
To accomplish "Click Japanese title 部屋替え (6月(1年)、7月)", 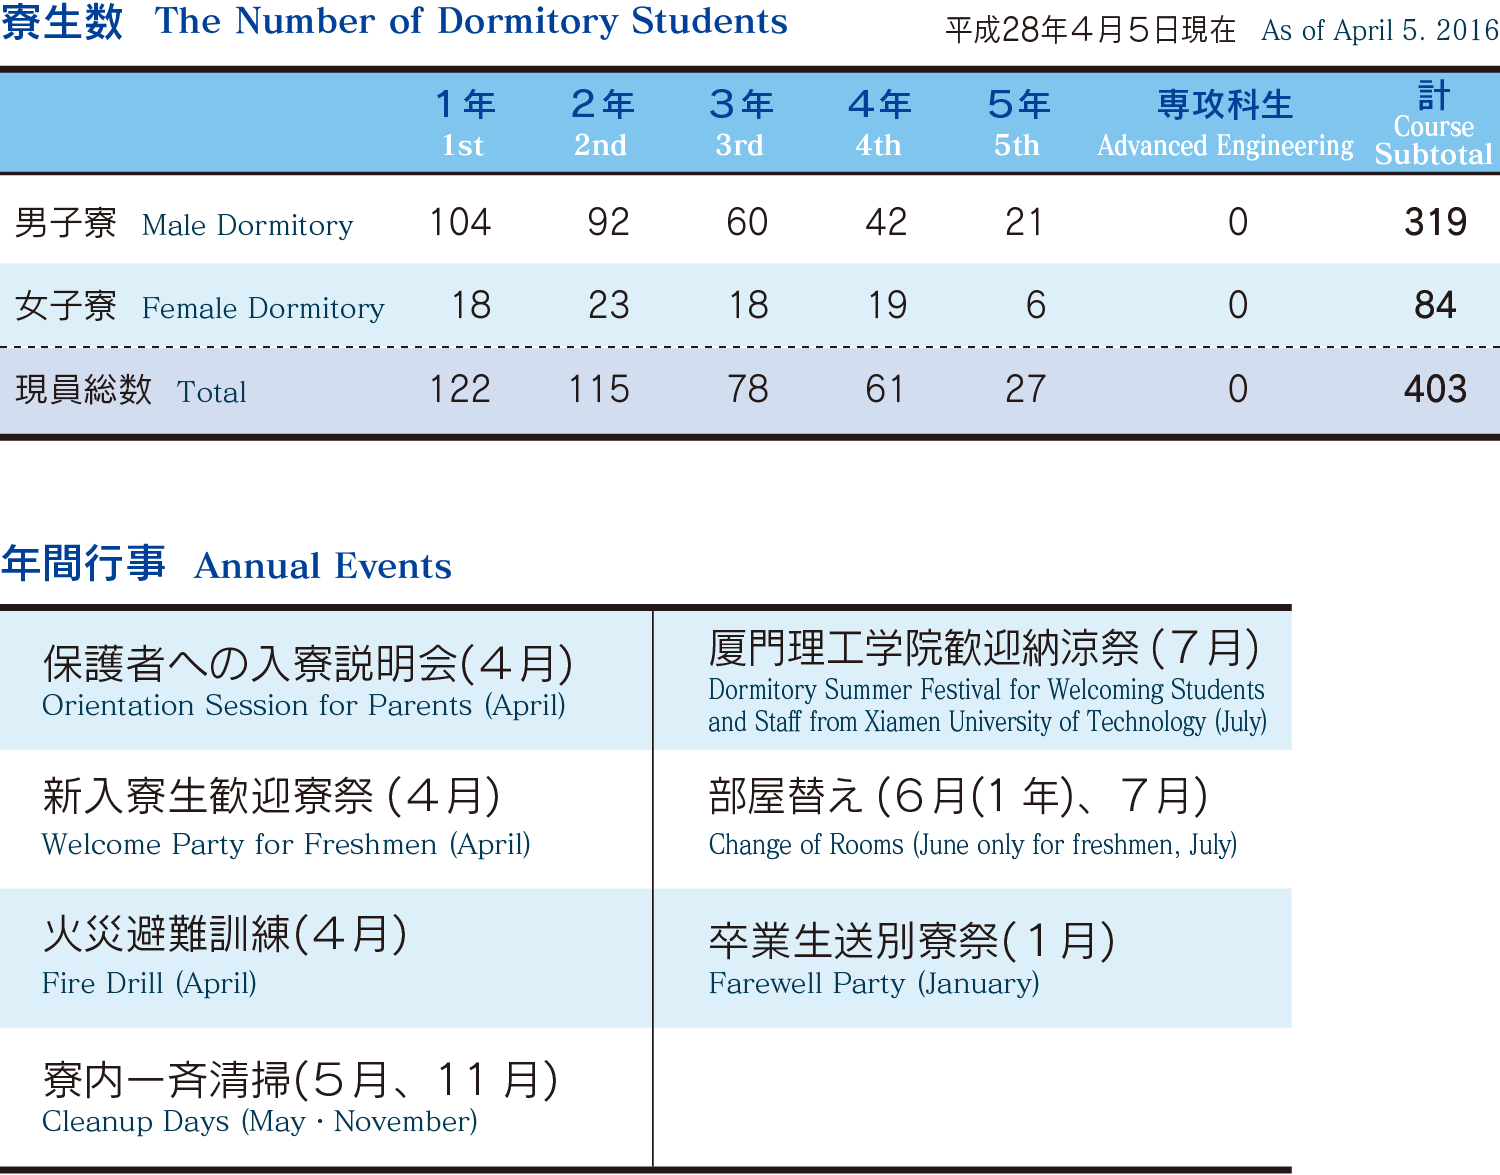I will (x=959, y=797).
